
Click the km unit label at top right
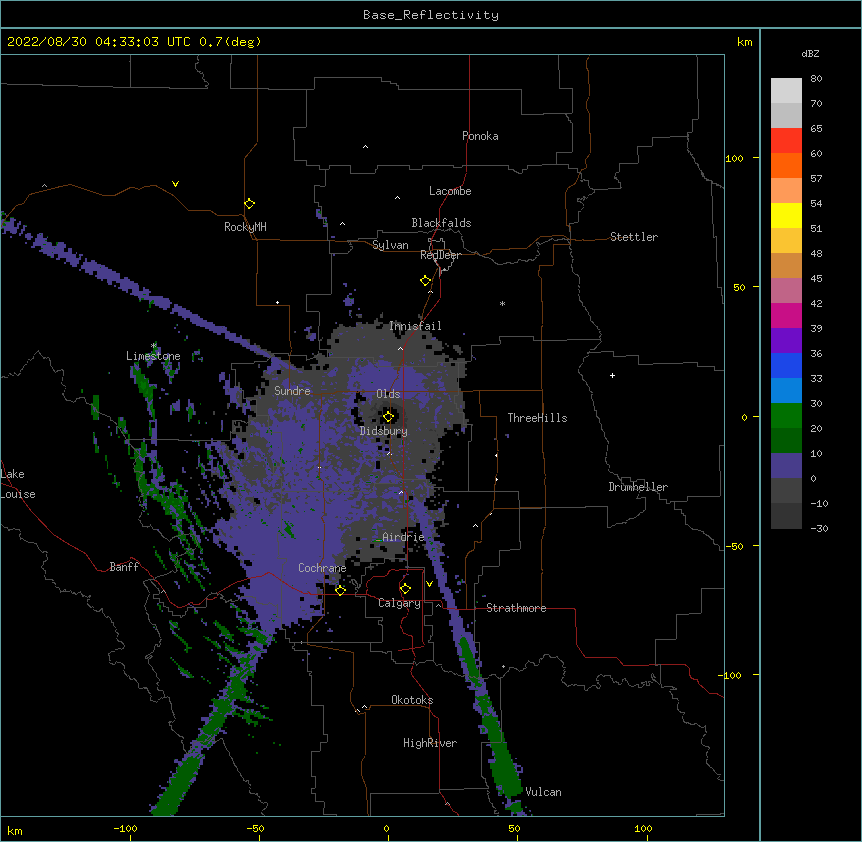pyautogui.click(x=744, y=42)
